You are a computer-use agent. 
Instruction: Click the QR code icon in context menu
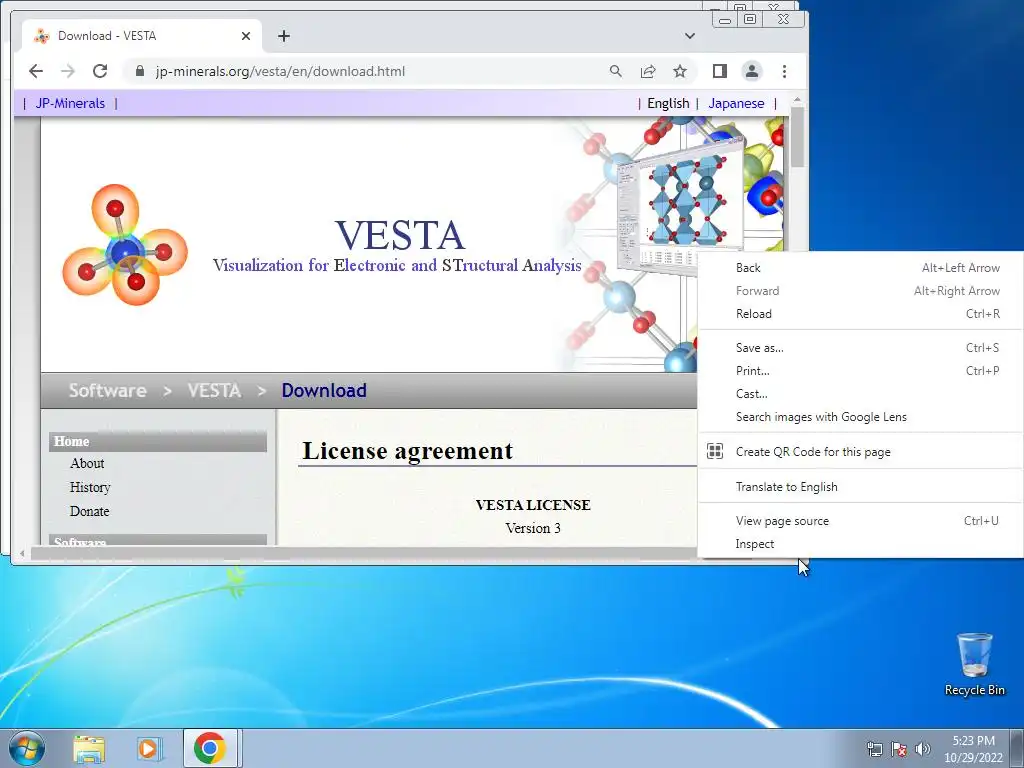715,451
